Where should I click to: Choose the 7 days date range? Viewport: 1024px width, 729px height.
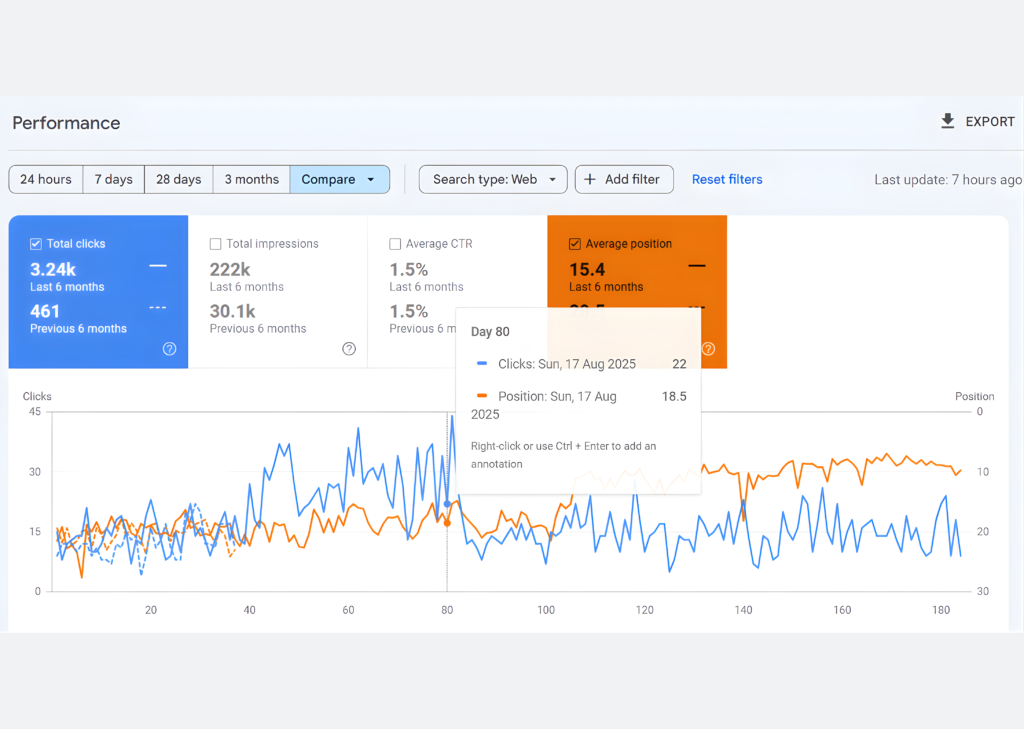[114, 179]
